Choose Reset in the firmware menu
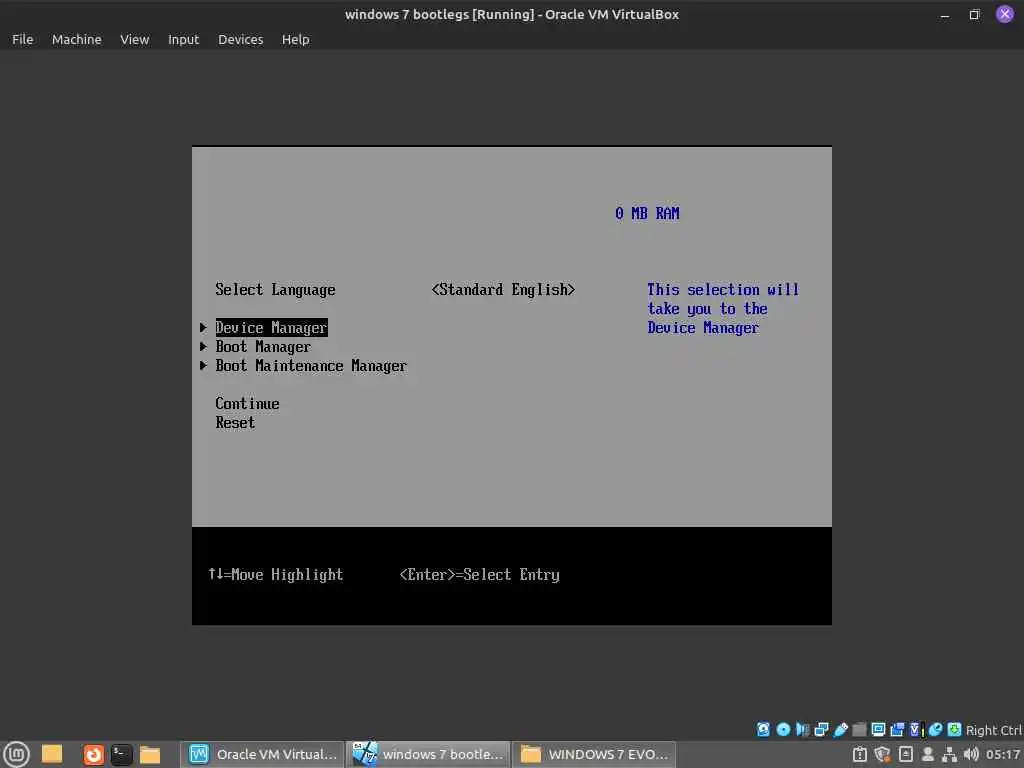The width and height of the screenshot is (1024, 768). coord(235,423)
